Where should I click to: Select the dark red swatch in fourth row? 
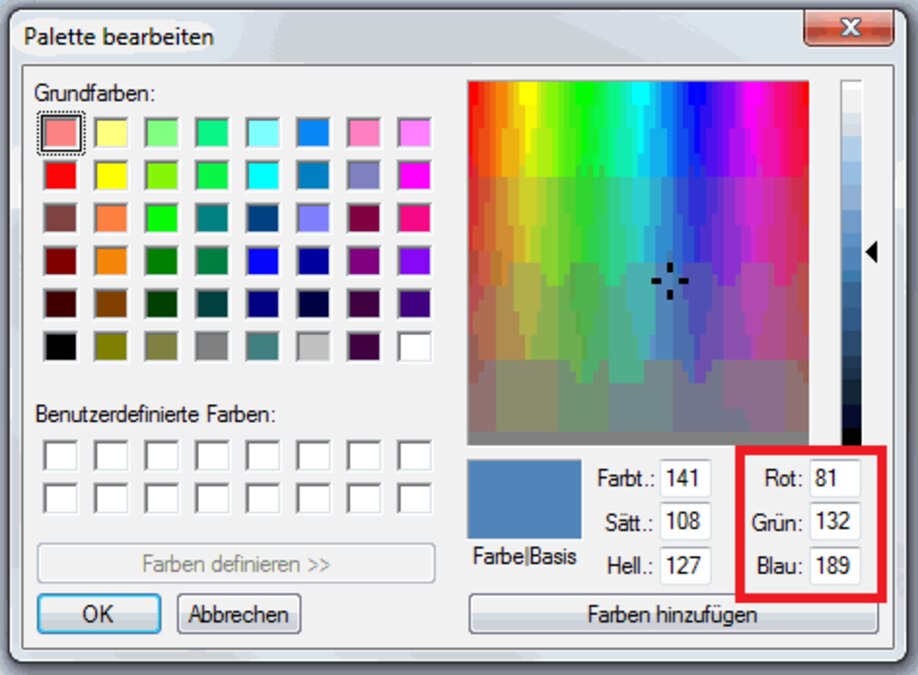tap(60, 261)
